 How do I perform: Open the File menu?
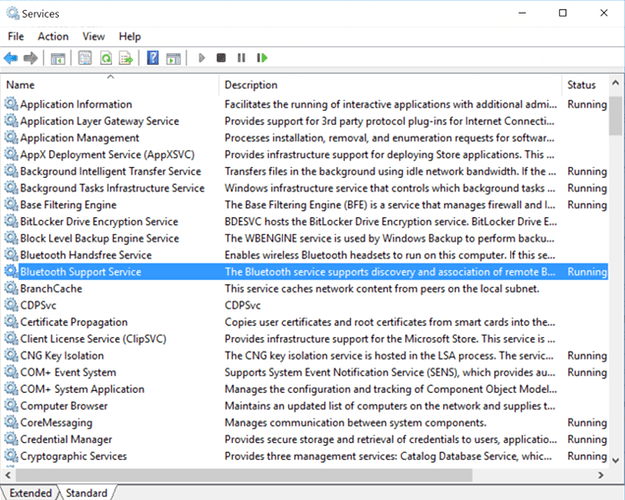(16, 36)
